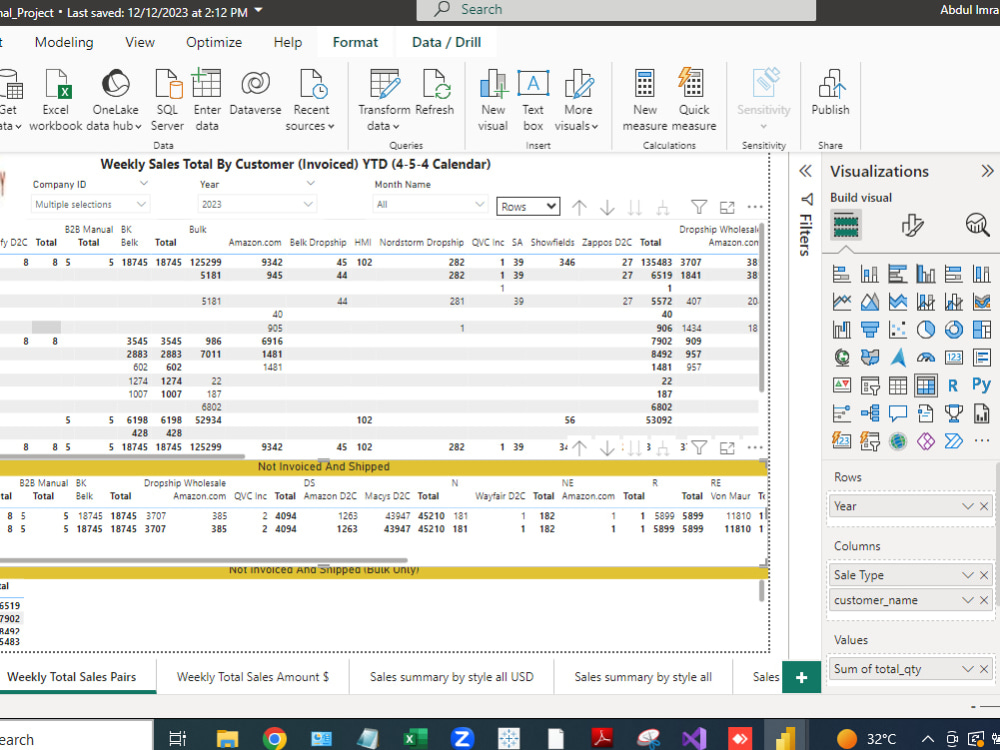Viewport: 1000px width, 750px height.
Task: Choose the KPI visual icon
Action: tap(842, 385)
